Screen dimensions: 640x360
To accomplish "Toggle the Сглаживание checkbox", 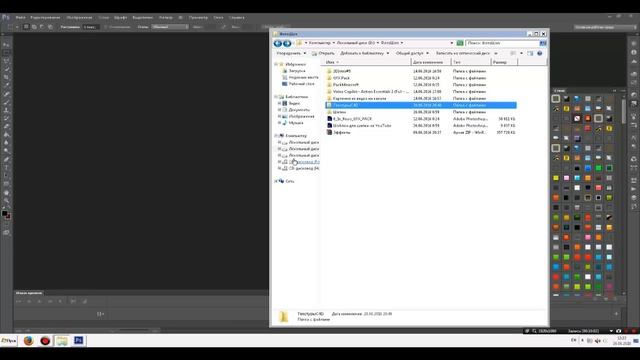I will click(x=106, y=27).
